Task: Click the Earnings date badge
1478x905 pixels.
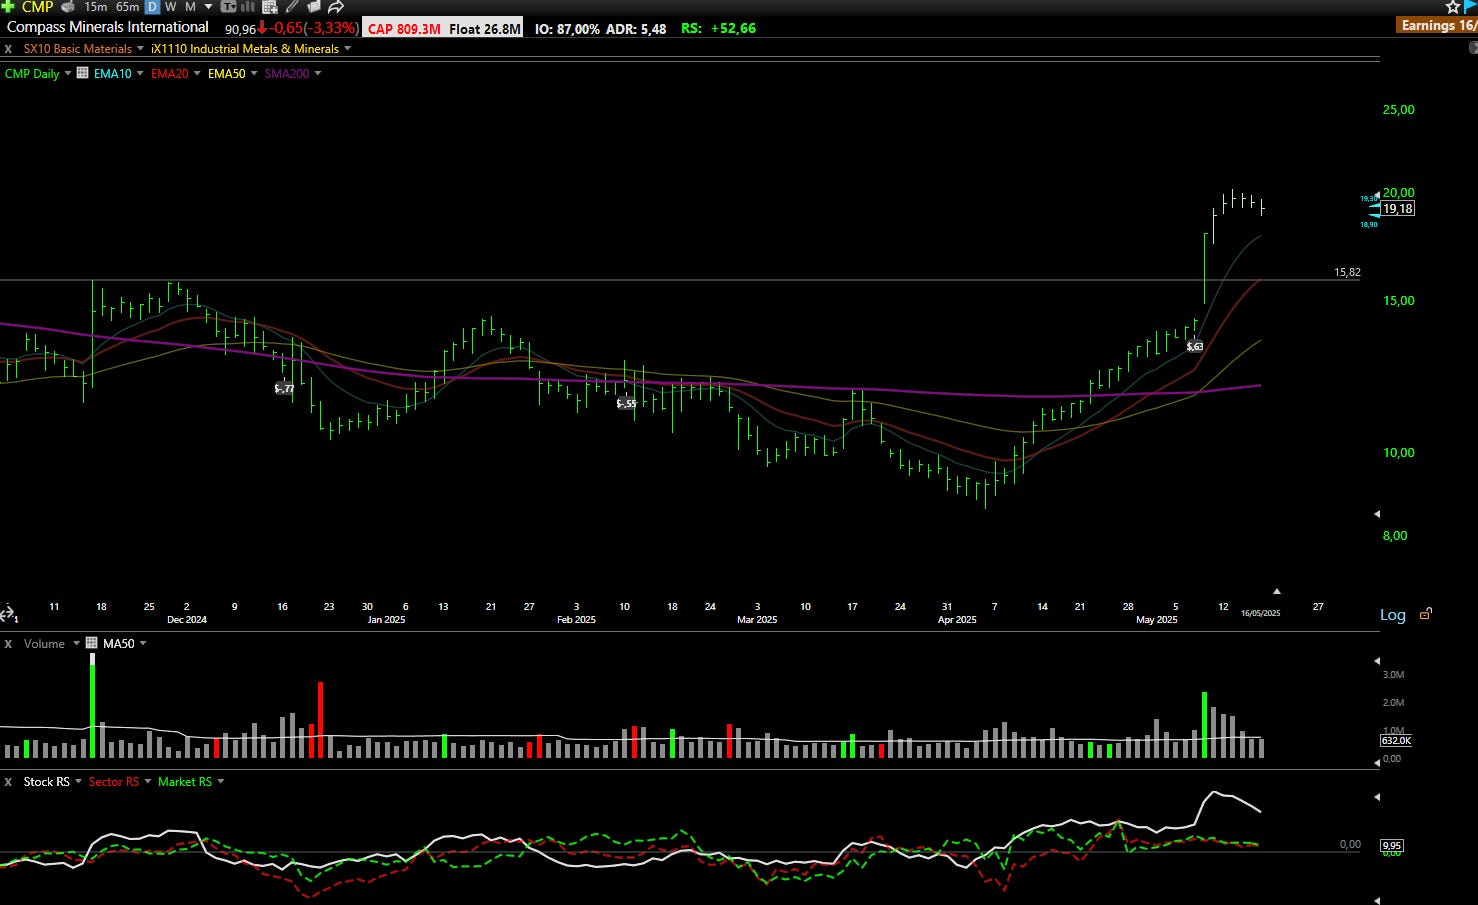Action: tap(1438, 25)
